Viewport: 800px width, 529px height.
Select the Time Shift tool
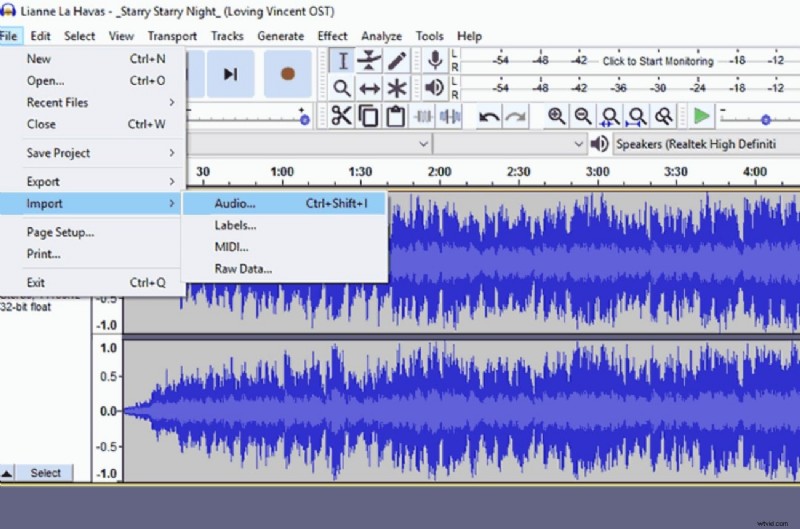tap(369, 88)
